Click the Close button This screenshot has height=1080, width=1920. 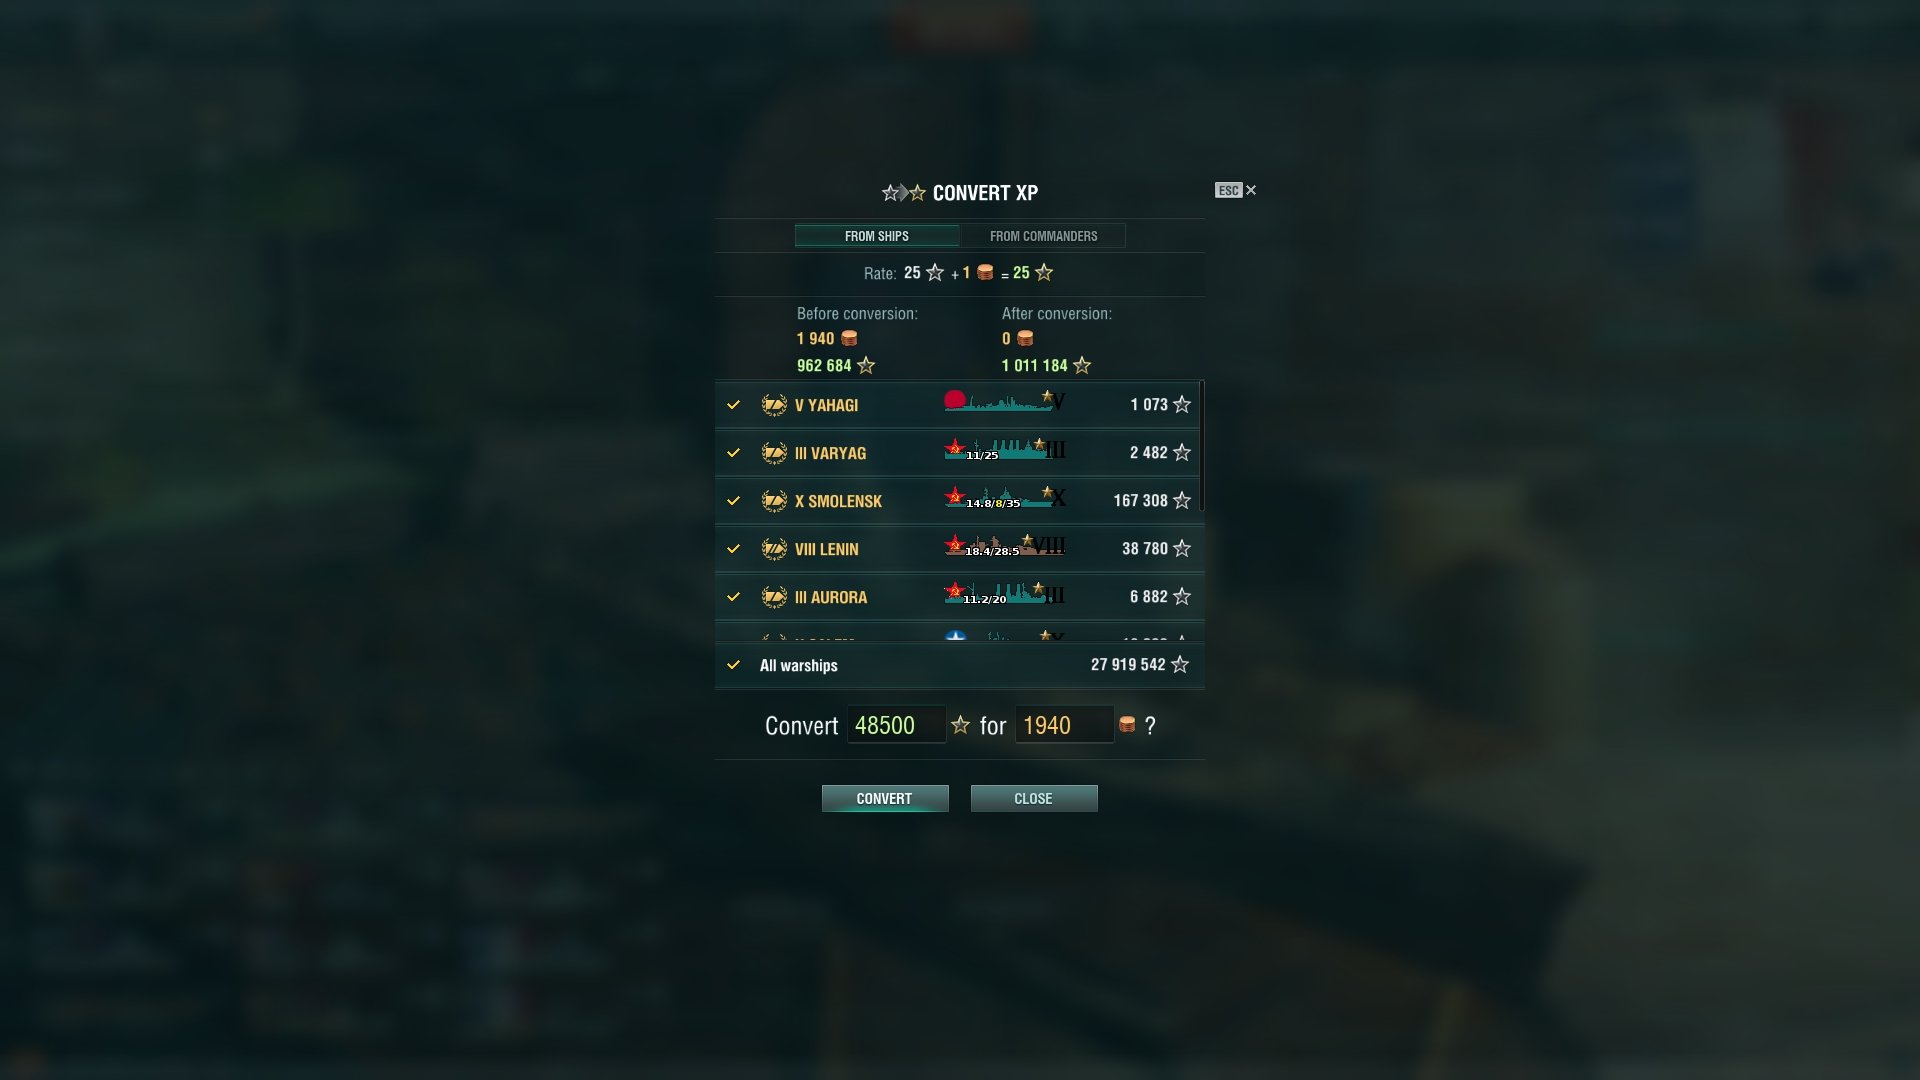tap(1034, 798)
